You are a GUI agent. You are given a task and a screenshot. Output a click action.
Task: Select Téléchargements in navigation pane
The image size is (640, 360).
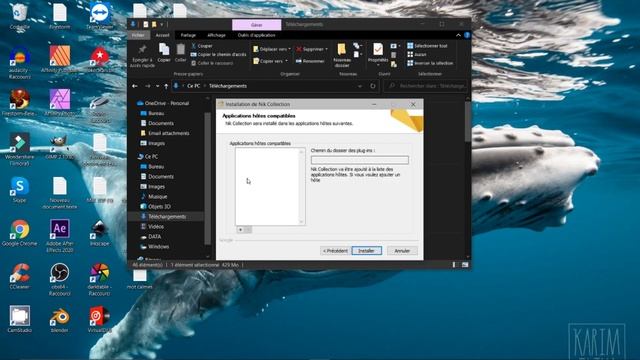click(167, 217)
